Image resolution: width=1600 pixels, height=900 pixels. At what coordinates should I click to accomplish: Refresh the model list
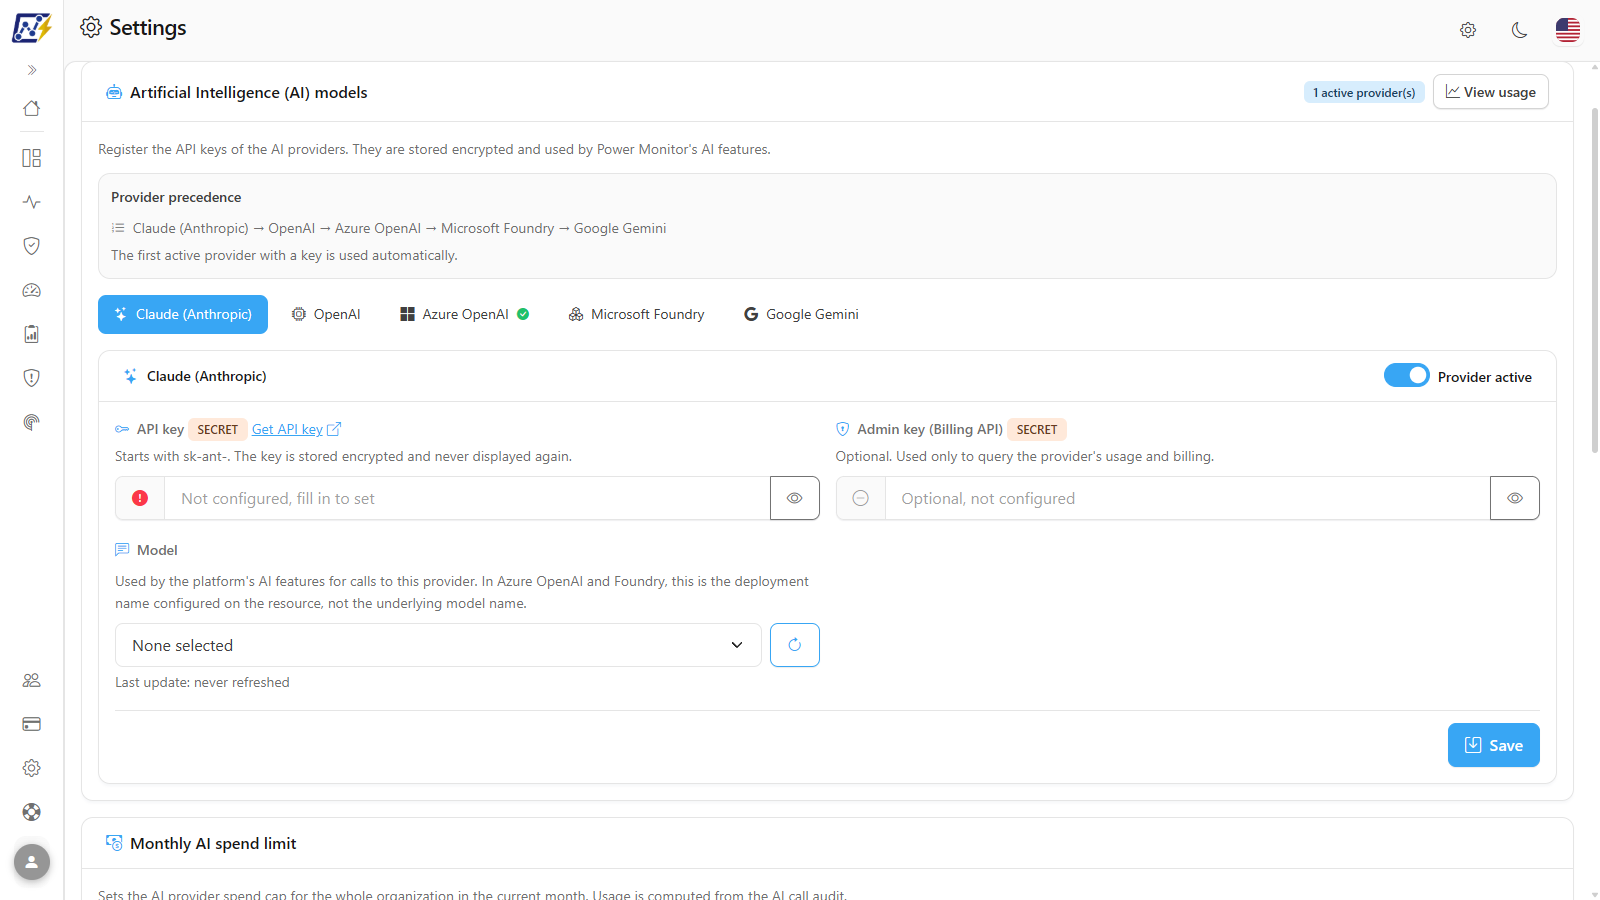tap(795, 645)
